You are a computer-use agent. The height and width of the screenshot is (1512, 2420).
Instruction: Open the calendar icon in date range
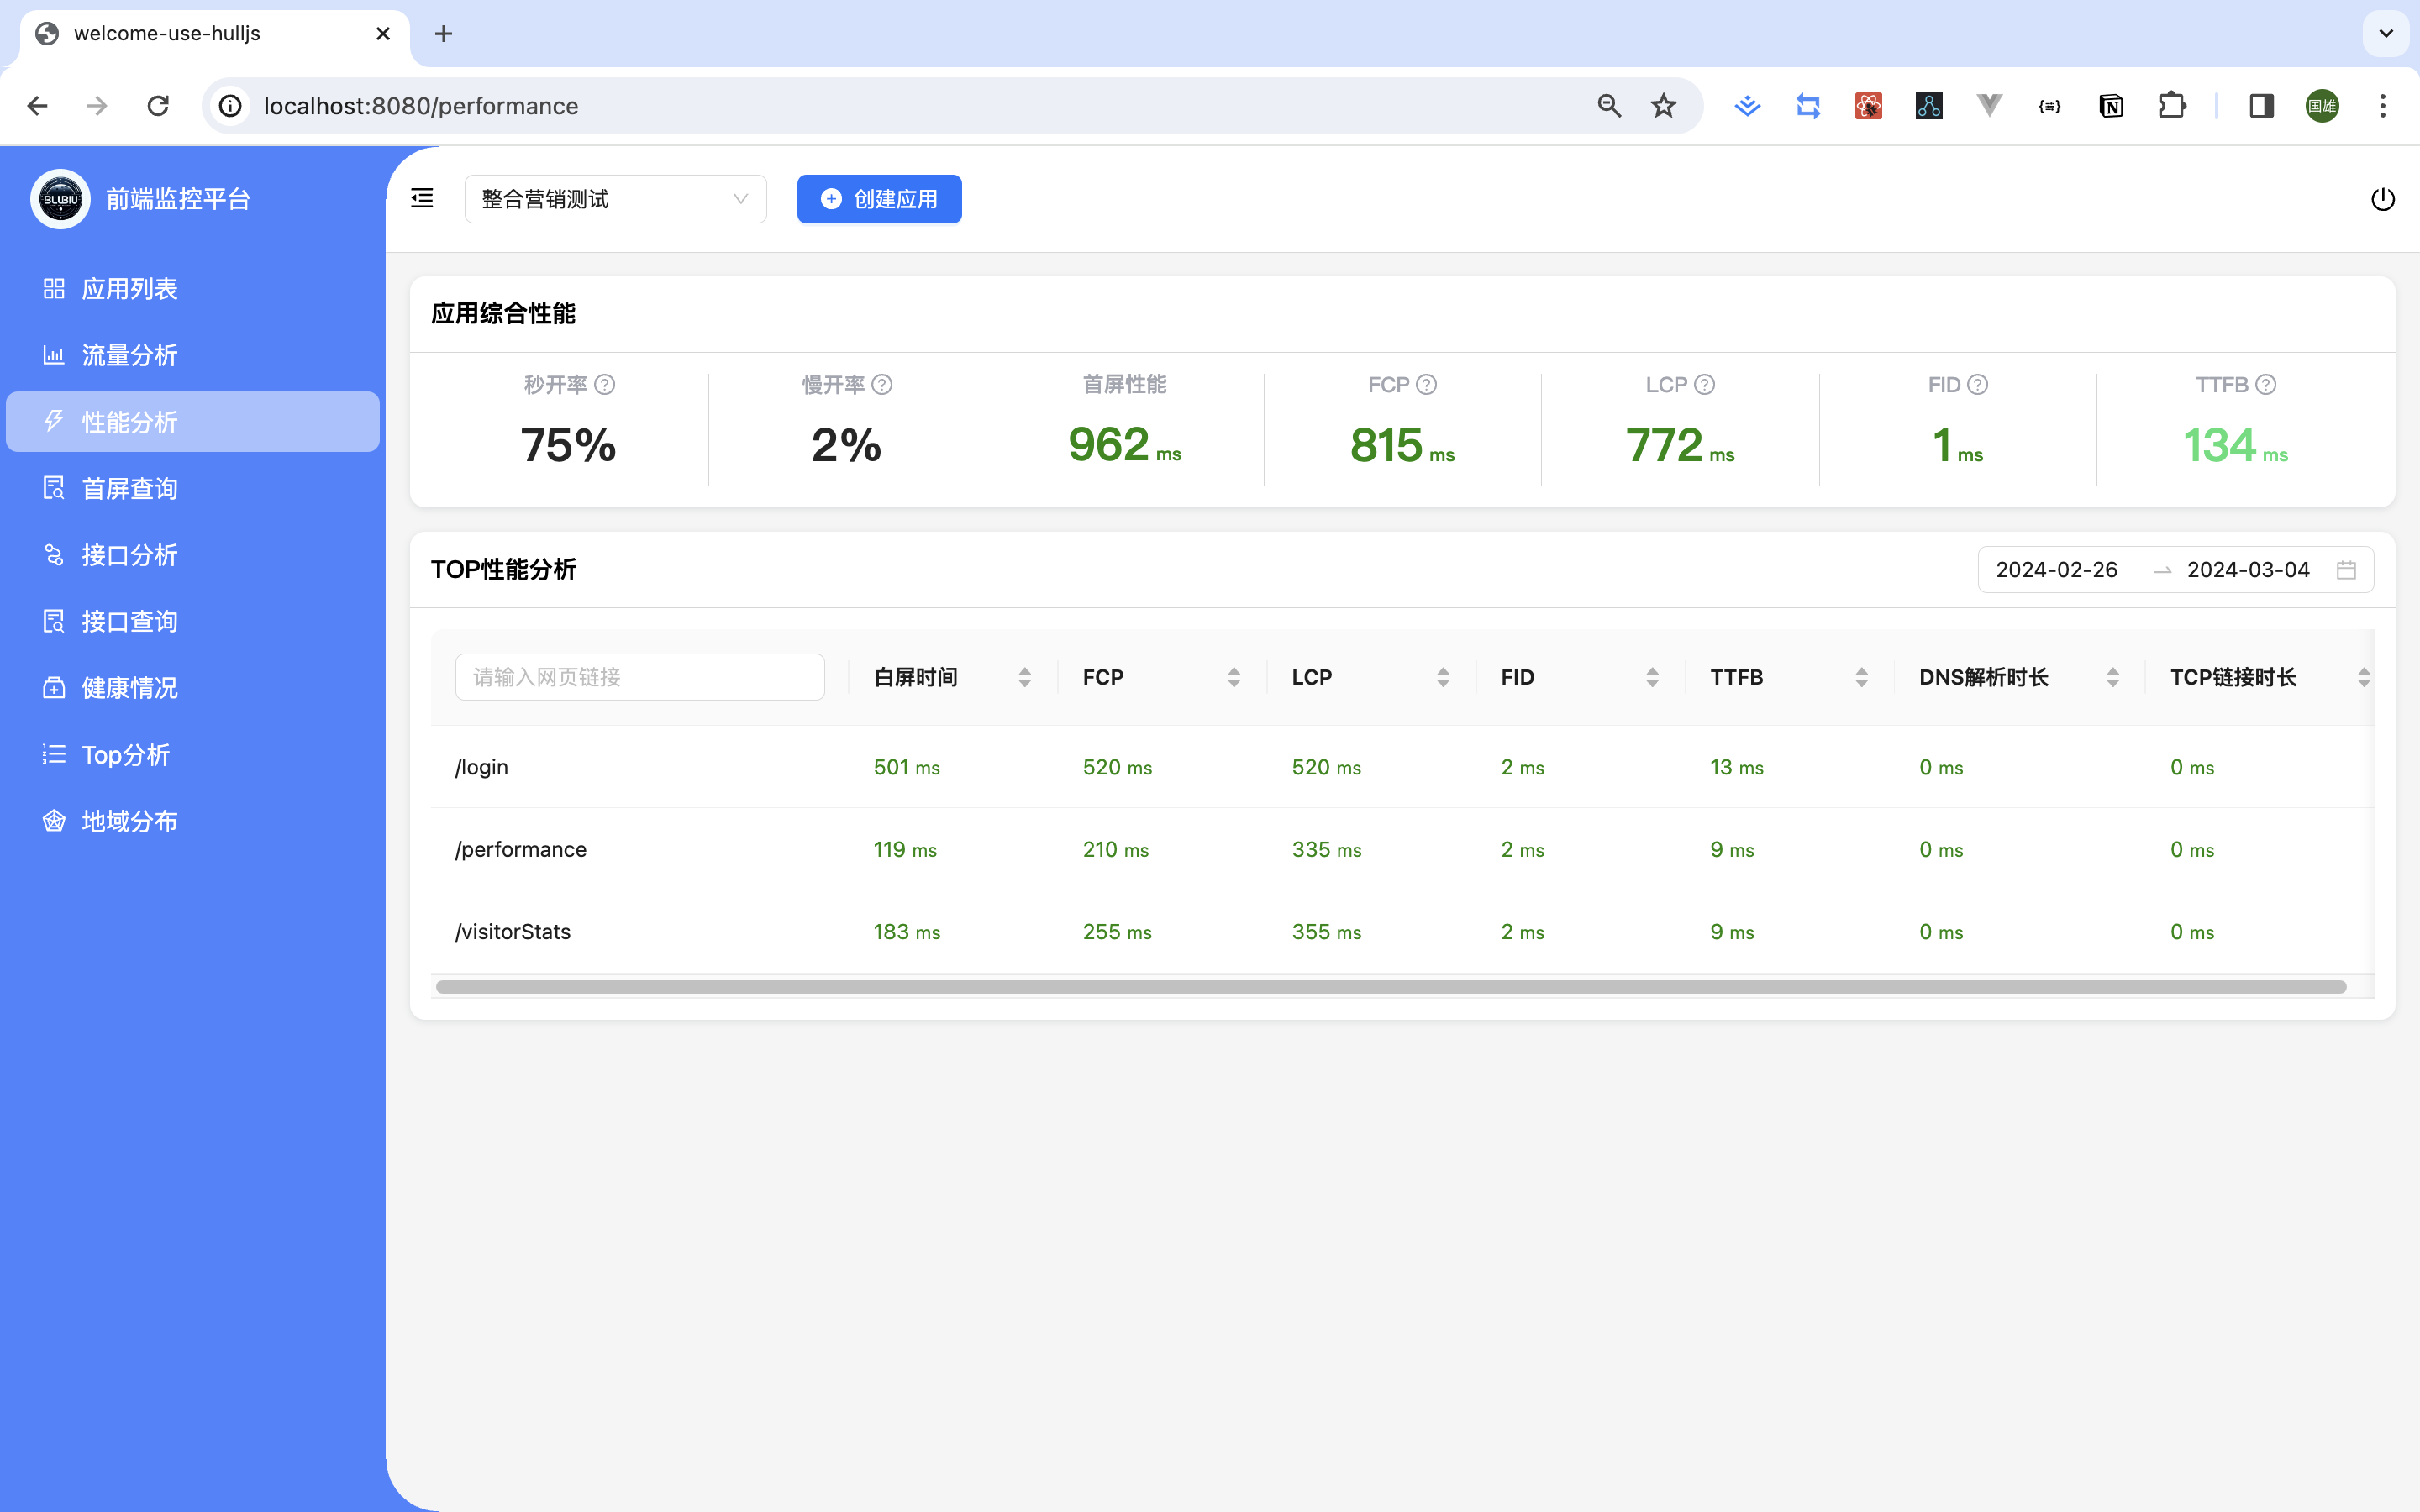2346,570
